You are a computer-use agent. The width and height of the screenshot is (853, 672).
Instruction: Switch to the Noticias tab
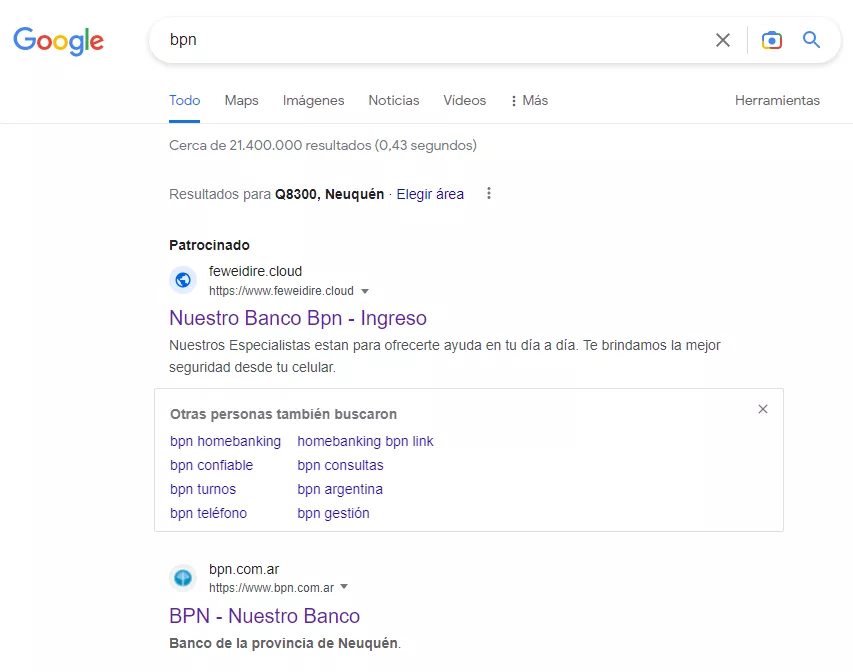[x=393, y=100]
